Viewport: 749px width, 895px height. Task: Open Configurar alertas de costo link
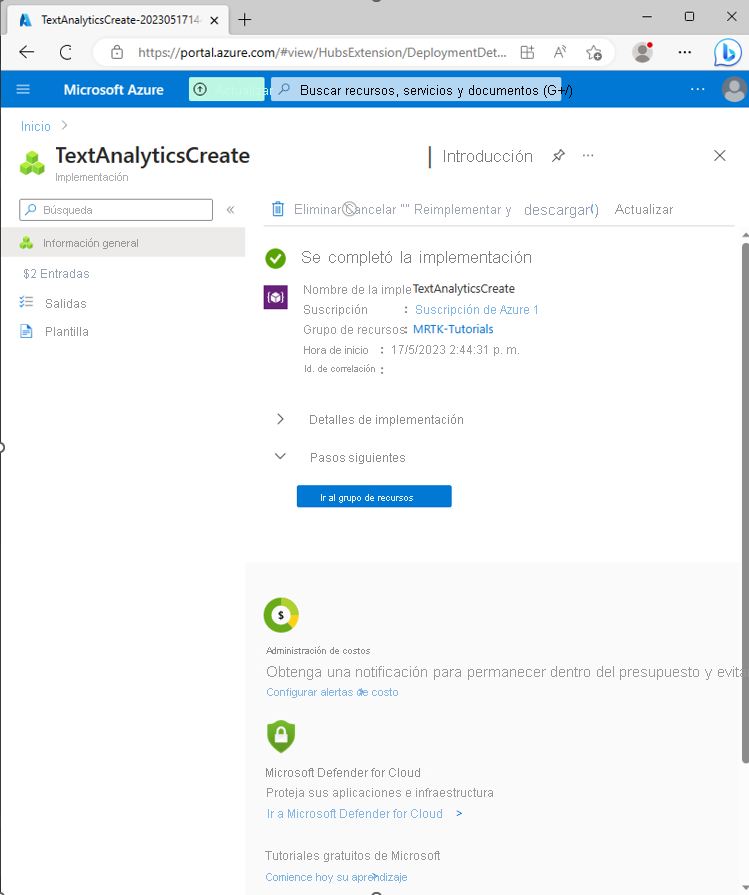(332, 692)
